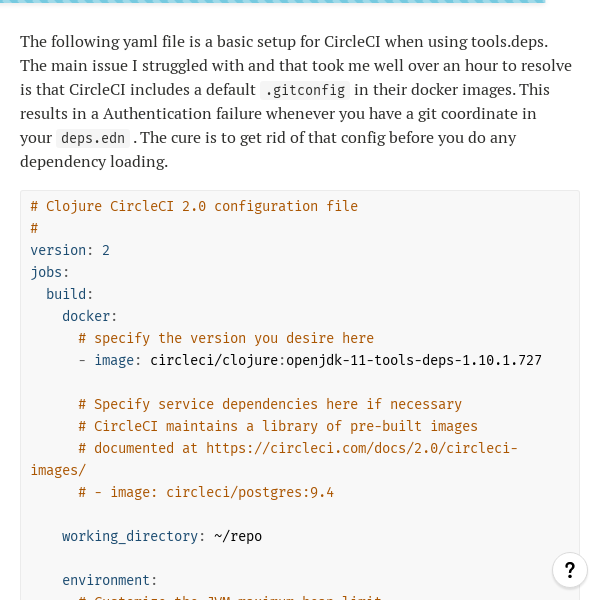Screen dimensions: 600x600
Task: Click the 'working_directory' key
Action: (x=130, y=536)
